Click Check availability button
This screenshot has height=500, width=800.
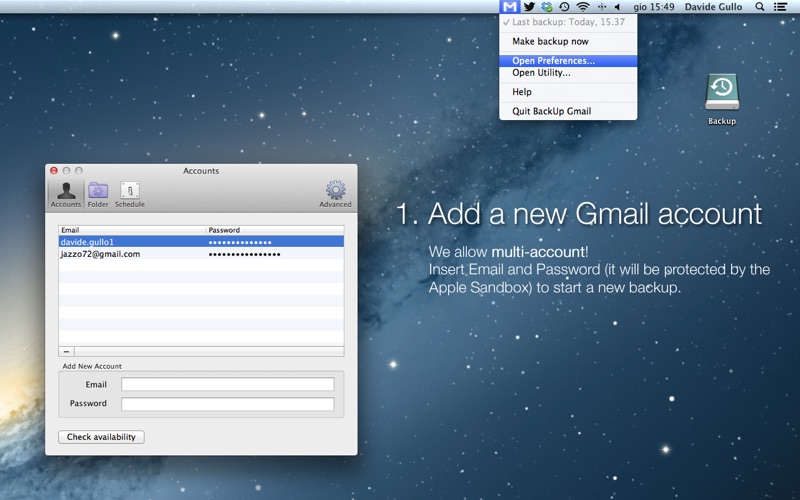click(101, 437)
